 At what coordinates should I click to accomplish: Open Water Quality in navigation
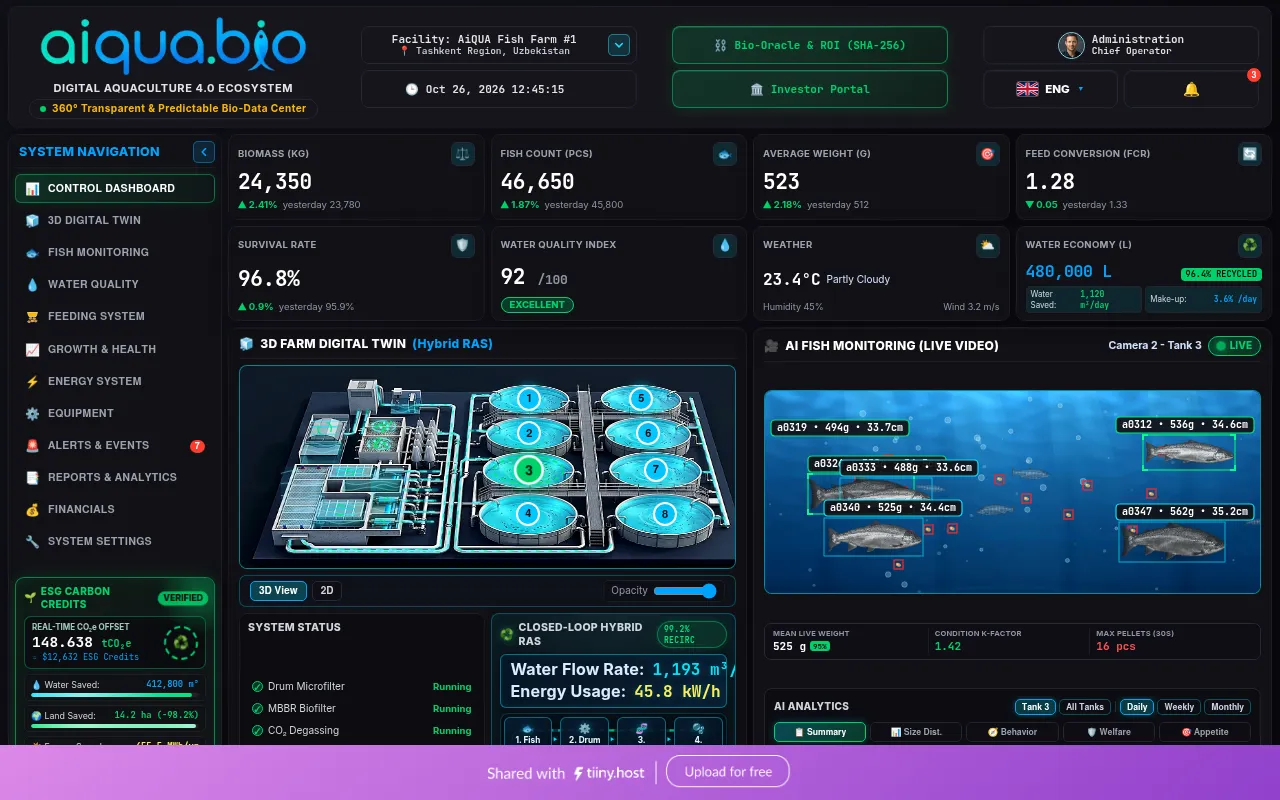coord(115,284)
